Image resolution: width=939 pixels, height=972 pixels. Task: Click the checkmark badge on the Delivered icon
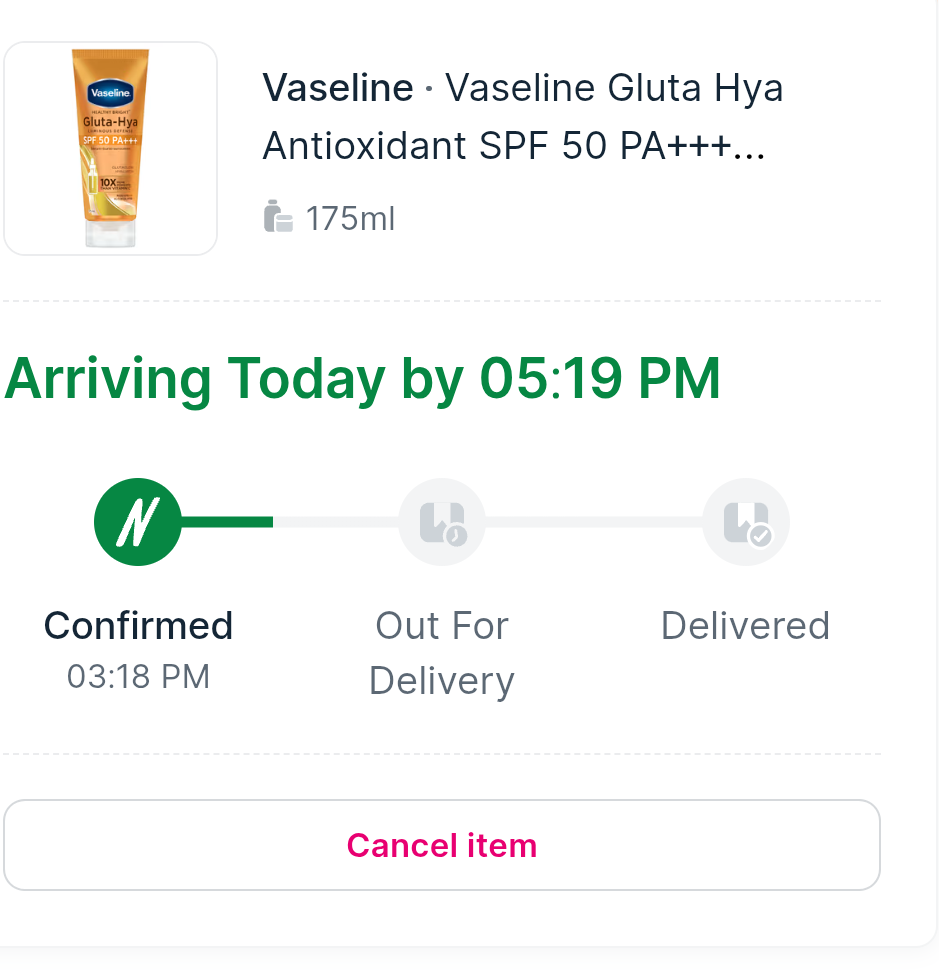click(x=761, y=536)
